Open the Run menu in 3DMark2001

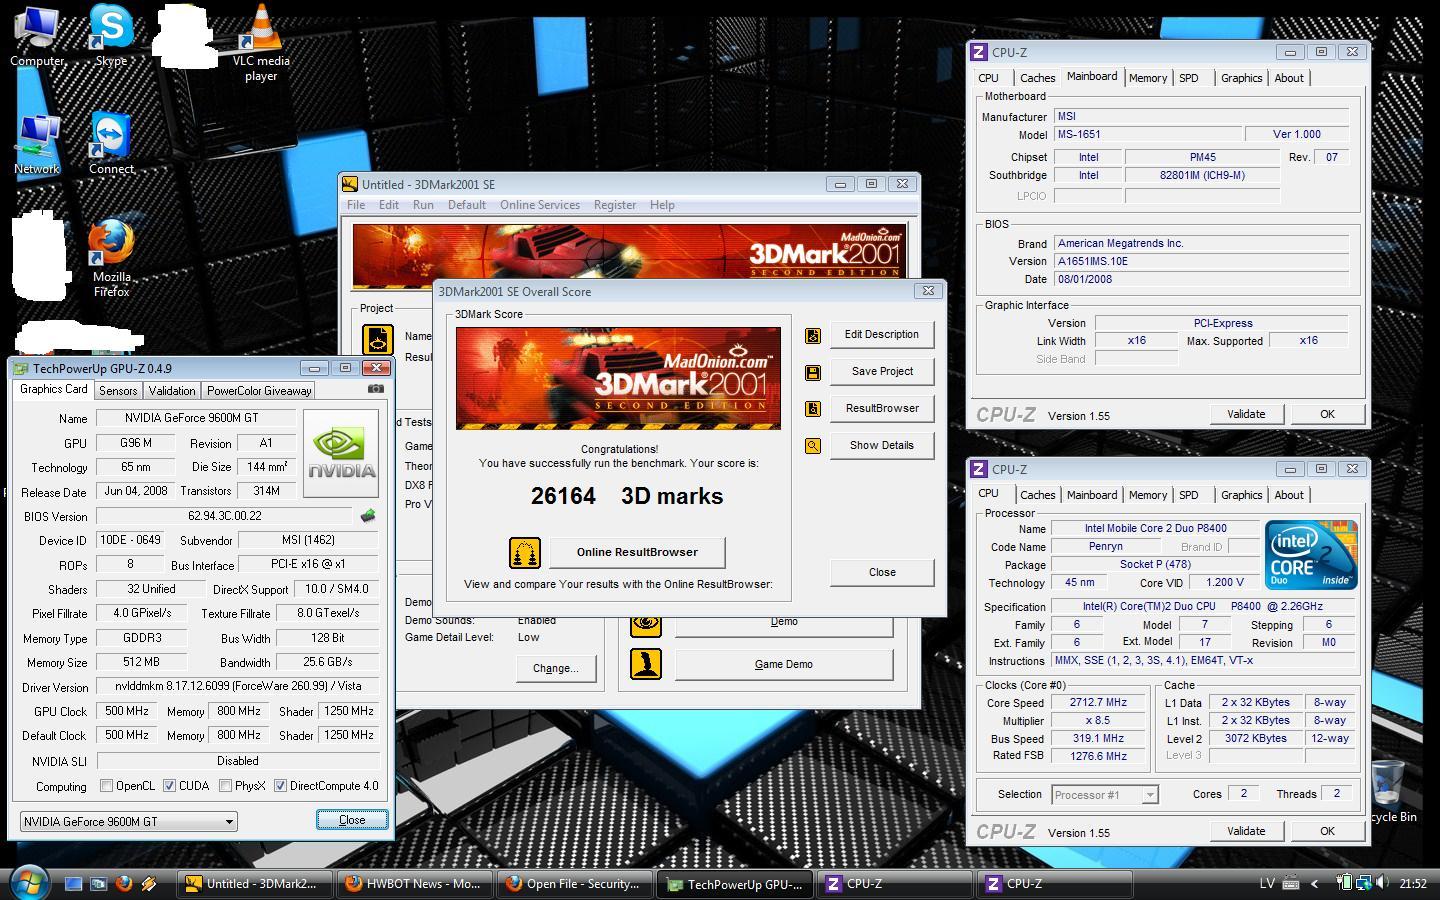point(423,205)
